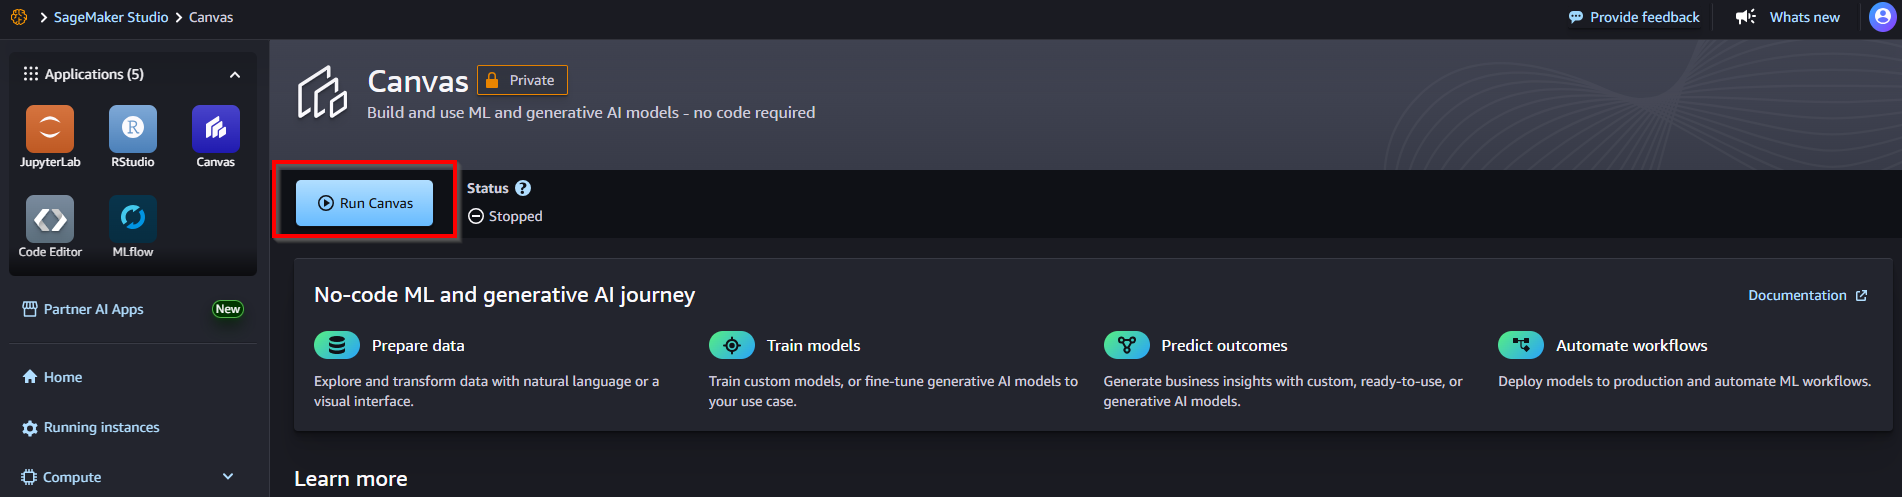Click the Status help question mark icon
Image resolution: width=1902 pixels, height=497 pixels.
(523, 188)
